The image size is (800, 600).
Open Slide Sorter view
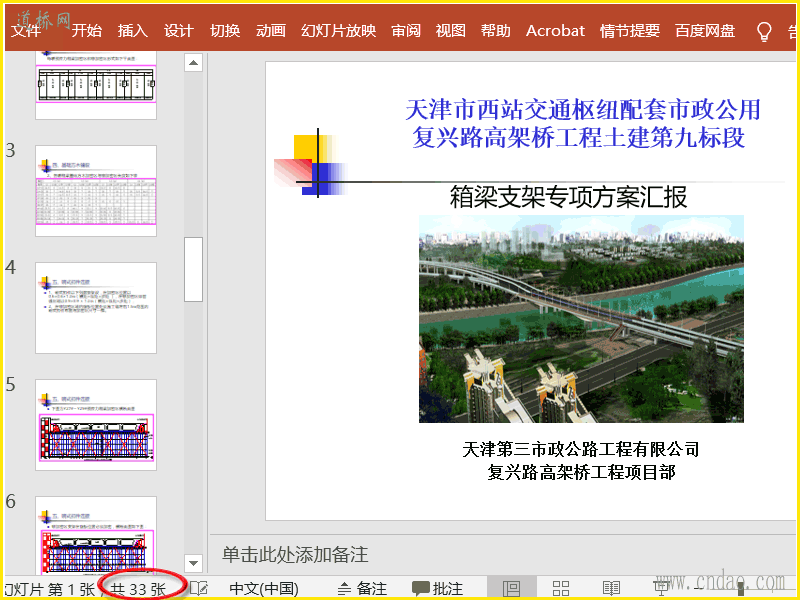561,588
